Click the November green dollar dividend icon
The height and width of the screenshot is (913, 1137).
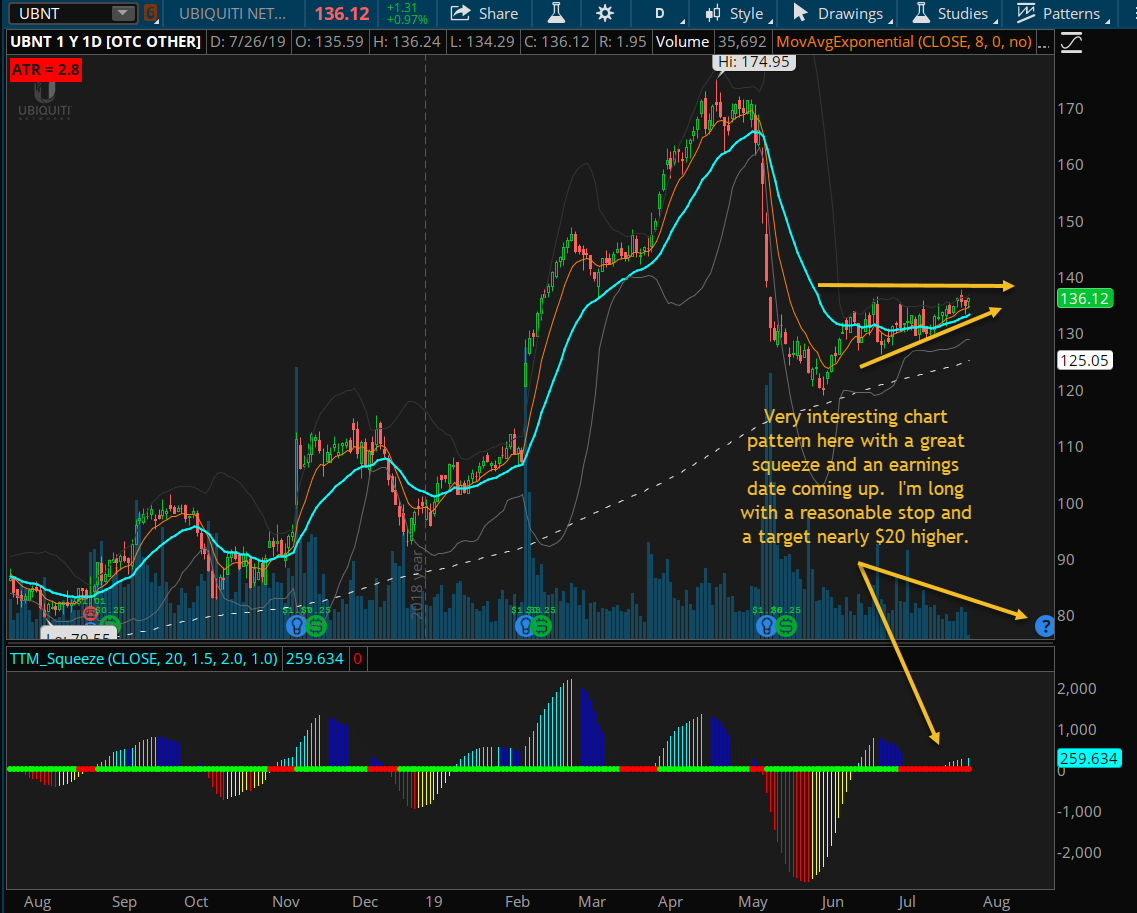[316, 625]
